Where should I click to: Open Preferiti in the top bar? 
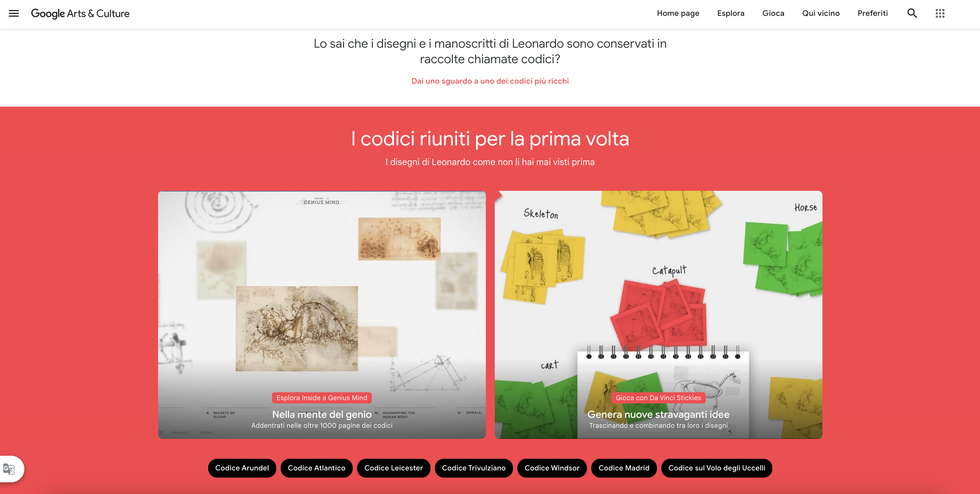pyautogui.click(x=872, y=14)
